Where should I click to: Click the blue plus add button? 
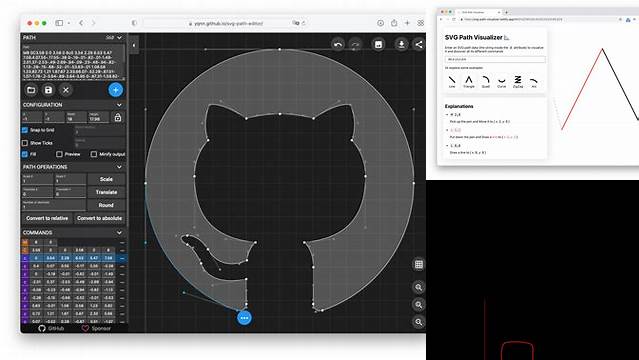(x=116, y=90)
